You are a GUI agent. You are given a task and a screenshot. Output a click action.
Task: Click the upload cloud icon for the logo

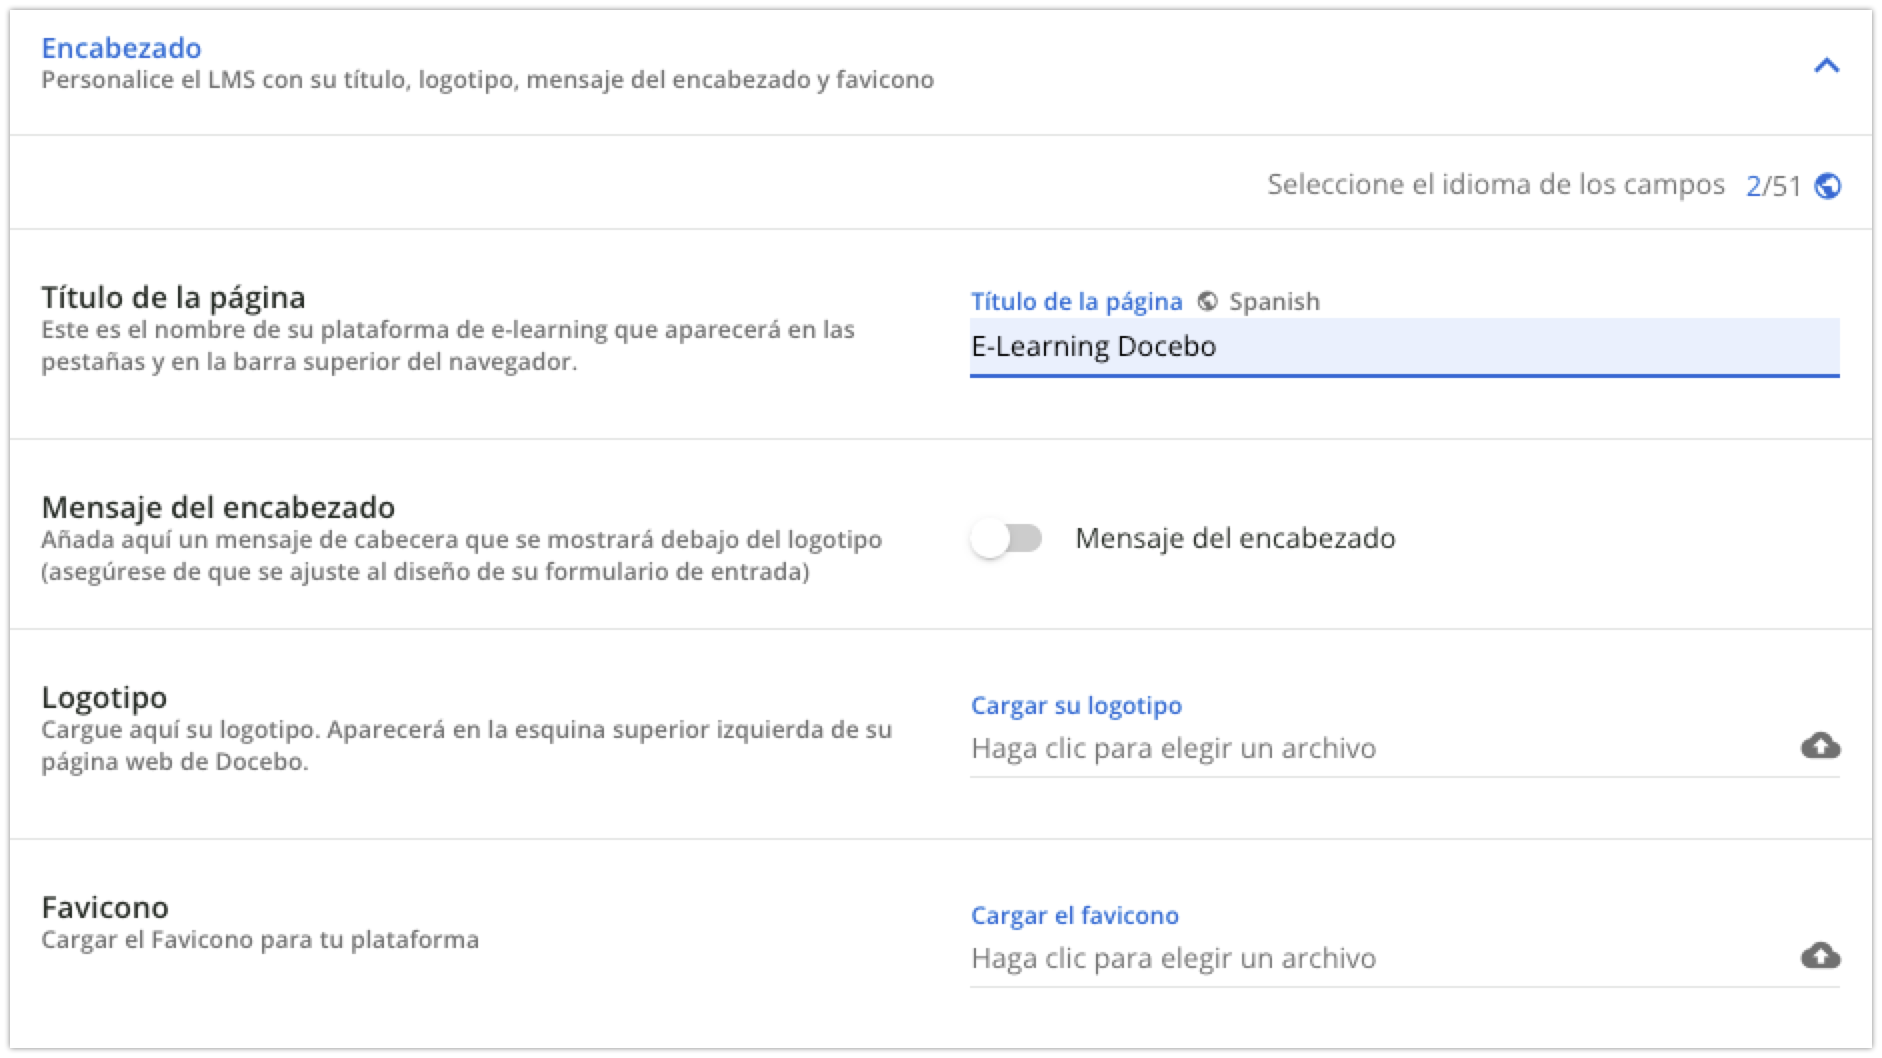click(1822, 745)
